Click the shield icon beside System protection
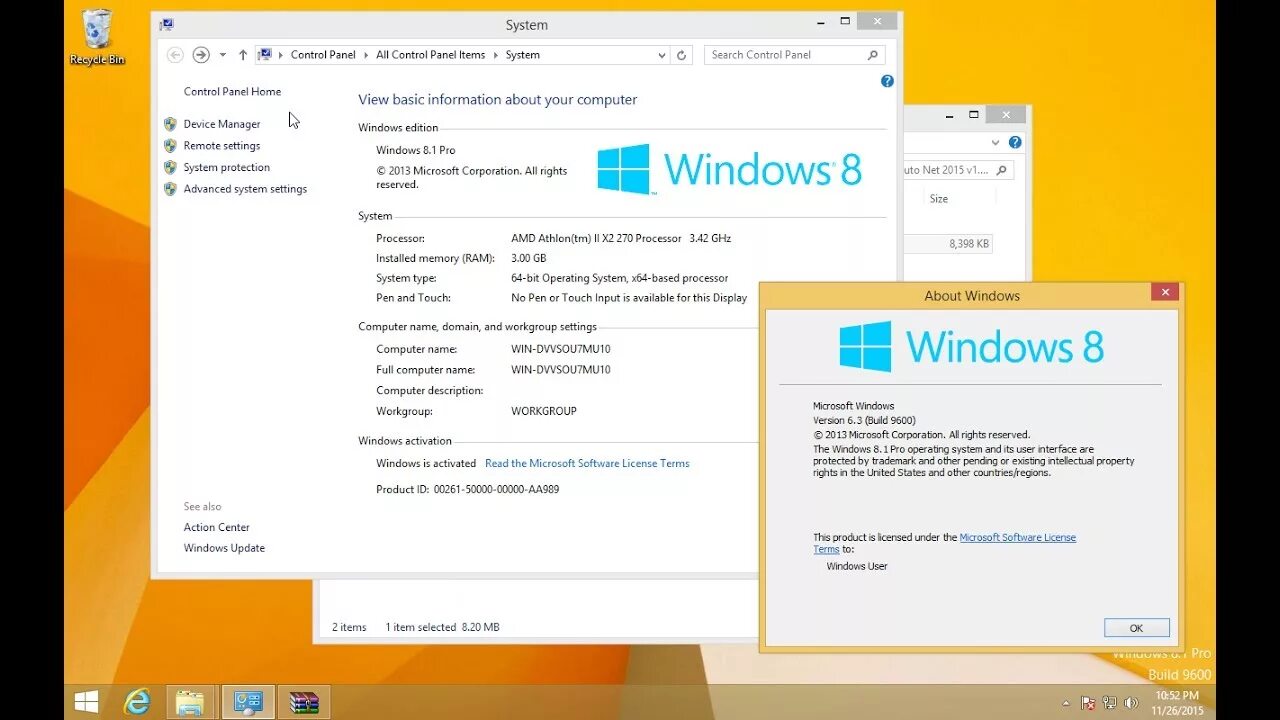Screen dimensions: 1280x720 click(x=170, y=167)
